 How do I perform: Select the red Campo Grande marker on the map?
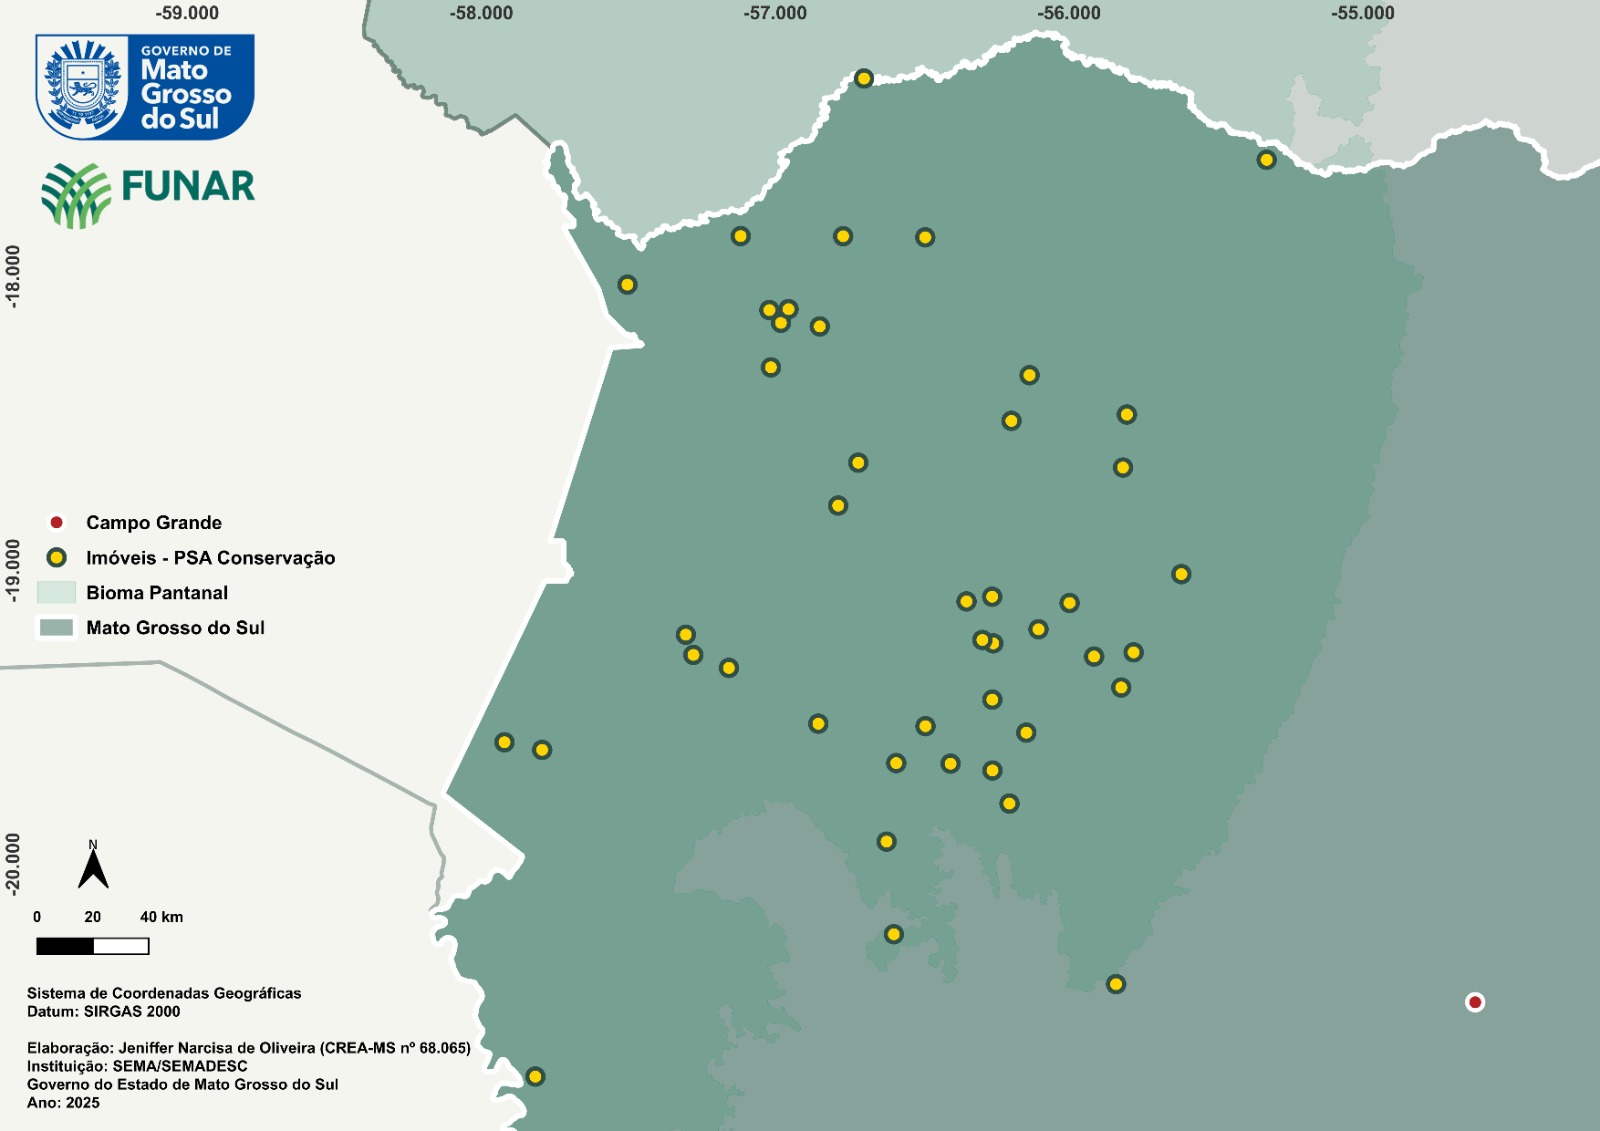pos(1474,1002)
